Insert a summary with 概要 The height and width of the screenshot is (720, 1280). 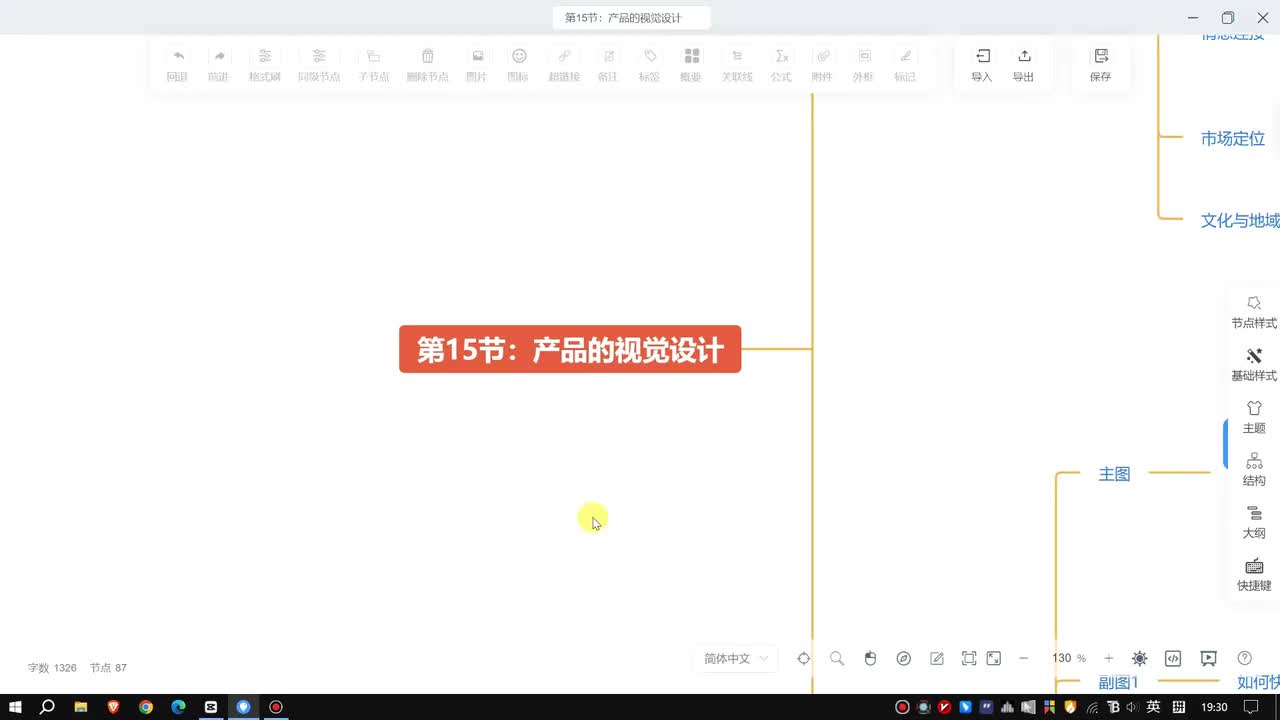click(x=691, y=65)
